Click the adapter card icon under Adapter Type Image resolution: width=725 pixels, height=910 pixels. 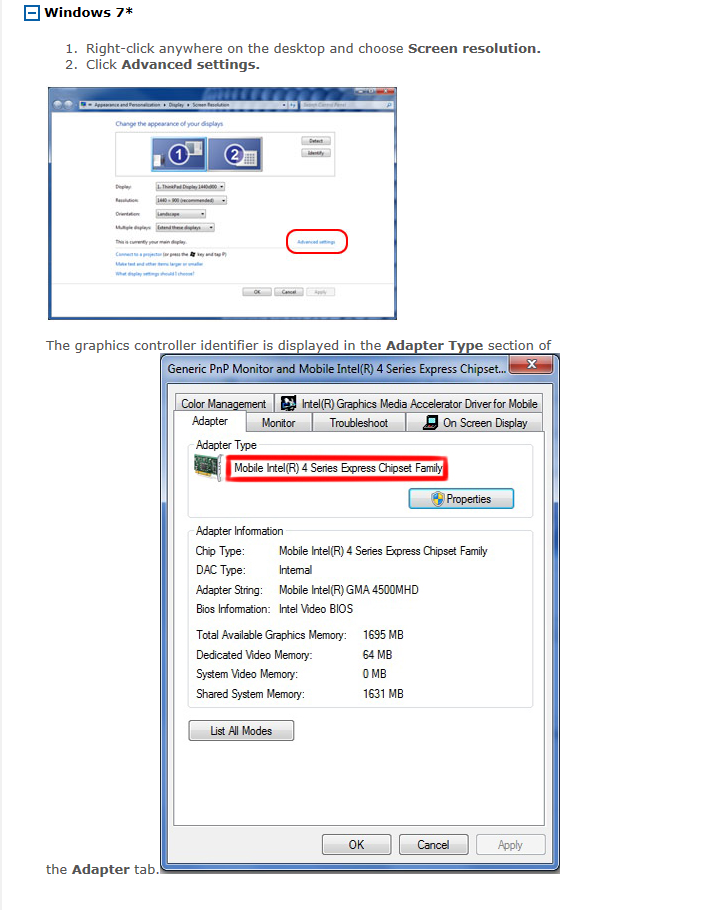click(208, 468)
